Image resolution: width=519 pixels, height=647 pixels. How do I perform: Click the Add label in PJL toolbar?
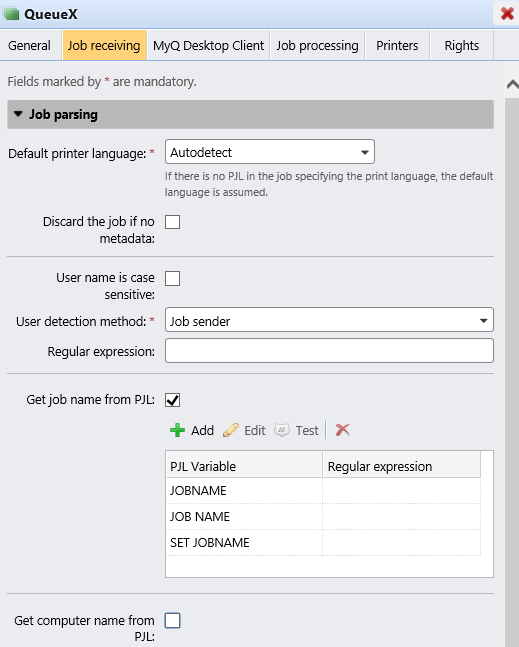(202, 430)
